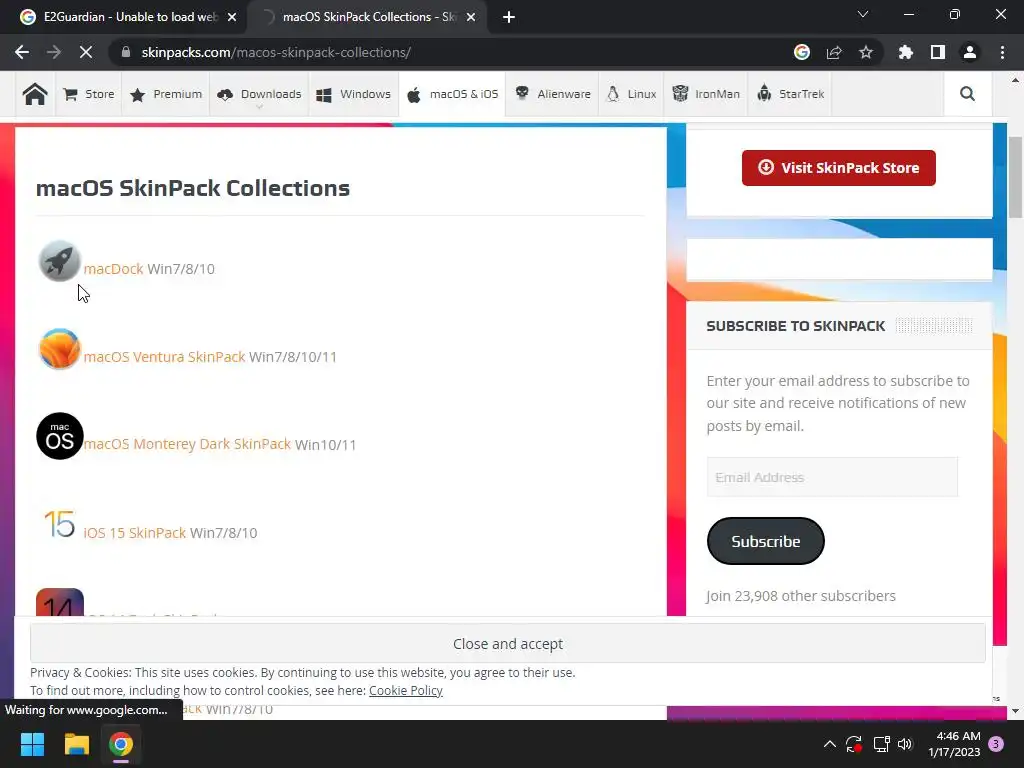The width and height of the screenshot is (1024, 768).
Task: Switch to the E2Guardian tab
Action: tap(124, 17)
